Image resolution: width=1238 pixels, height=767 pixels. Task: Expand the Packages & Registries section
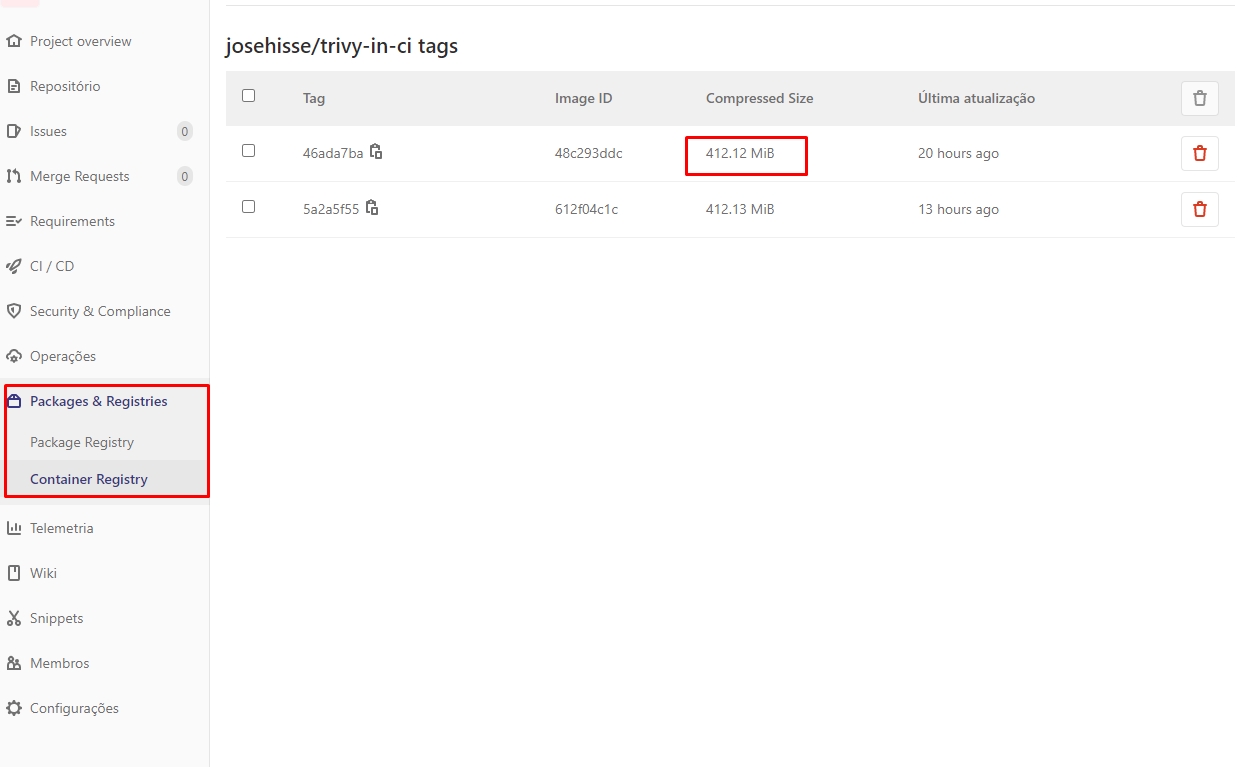click(98, 402)
